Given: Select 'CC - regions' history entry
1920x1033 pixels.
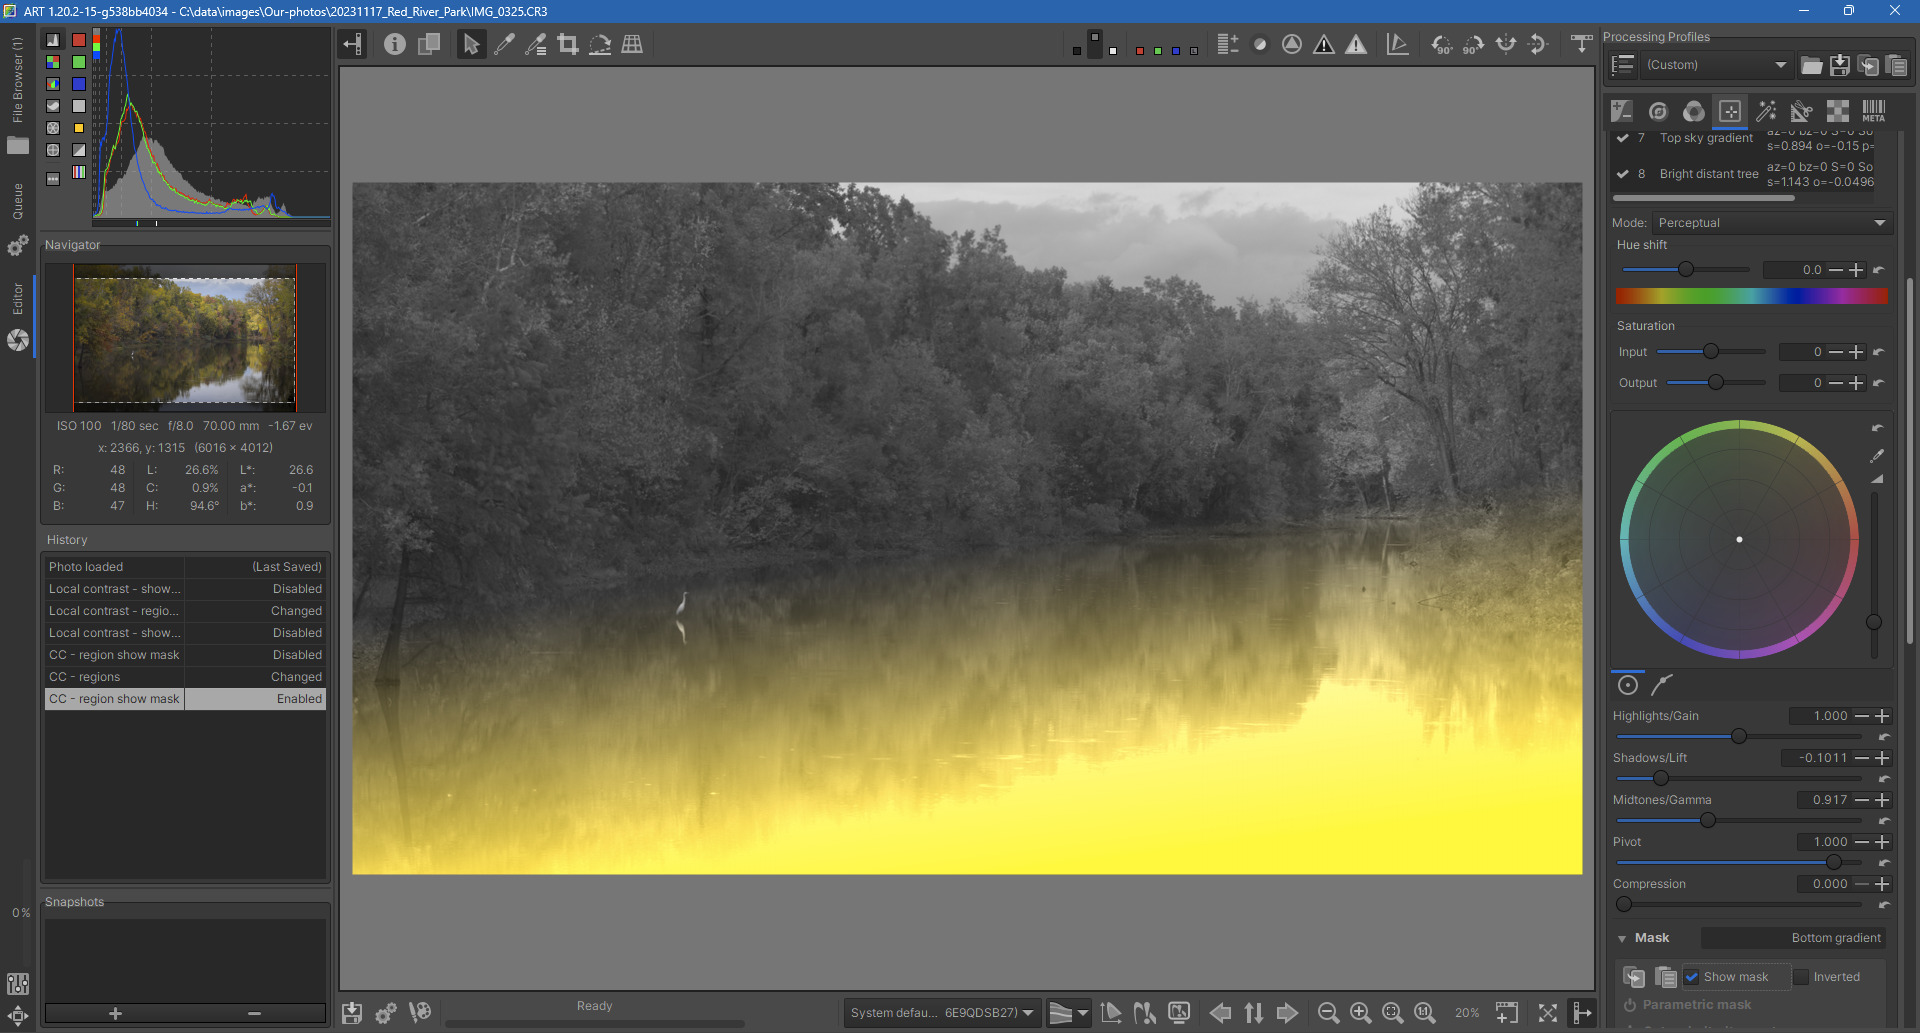Looking at the screenshot, I should pos(185,677).
